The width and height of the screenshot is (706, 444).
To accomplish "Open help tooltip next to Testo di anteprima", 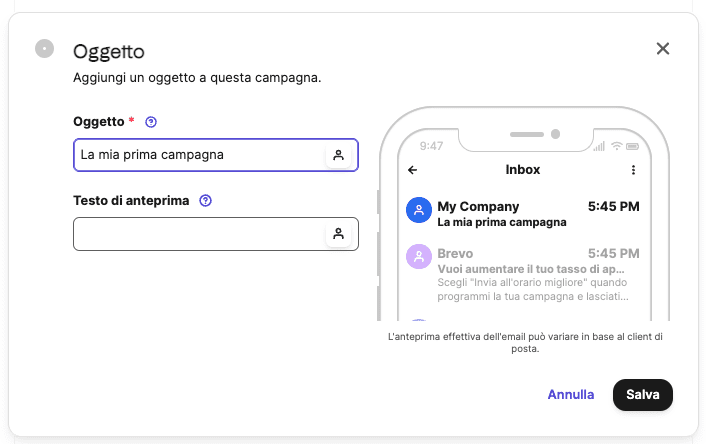I will 205,201.
